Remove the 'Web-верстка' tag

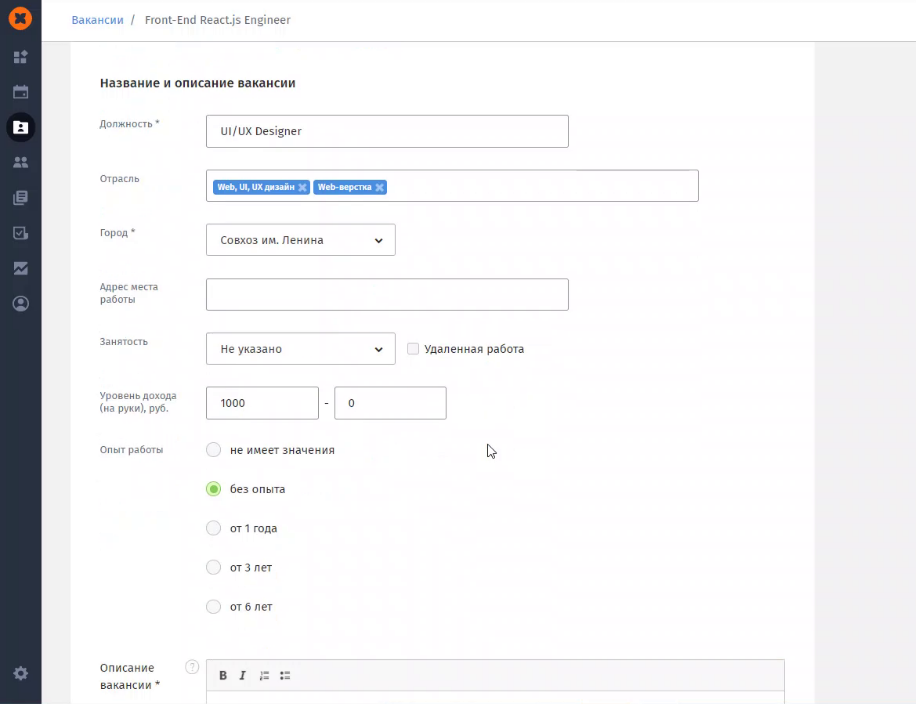[379, 188]
